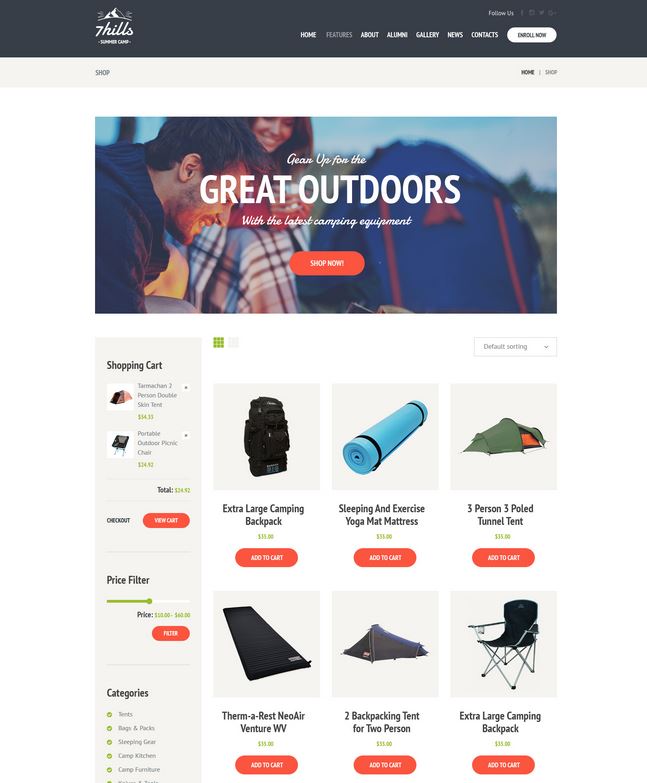Click the Enroll Now button
This screenshot has width=647, height=783.
click(x=532, y=35)
